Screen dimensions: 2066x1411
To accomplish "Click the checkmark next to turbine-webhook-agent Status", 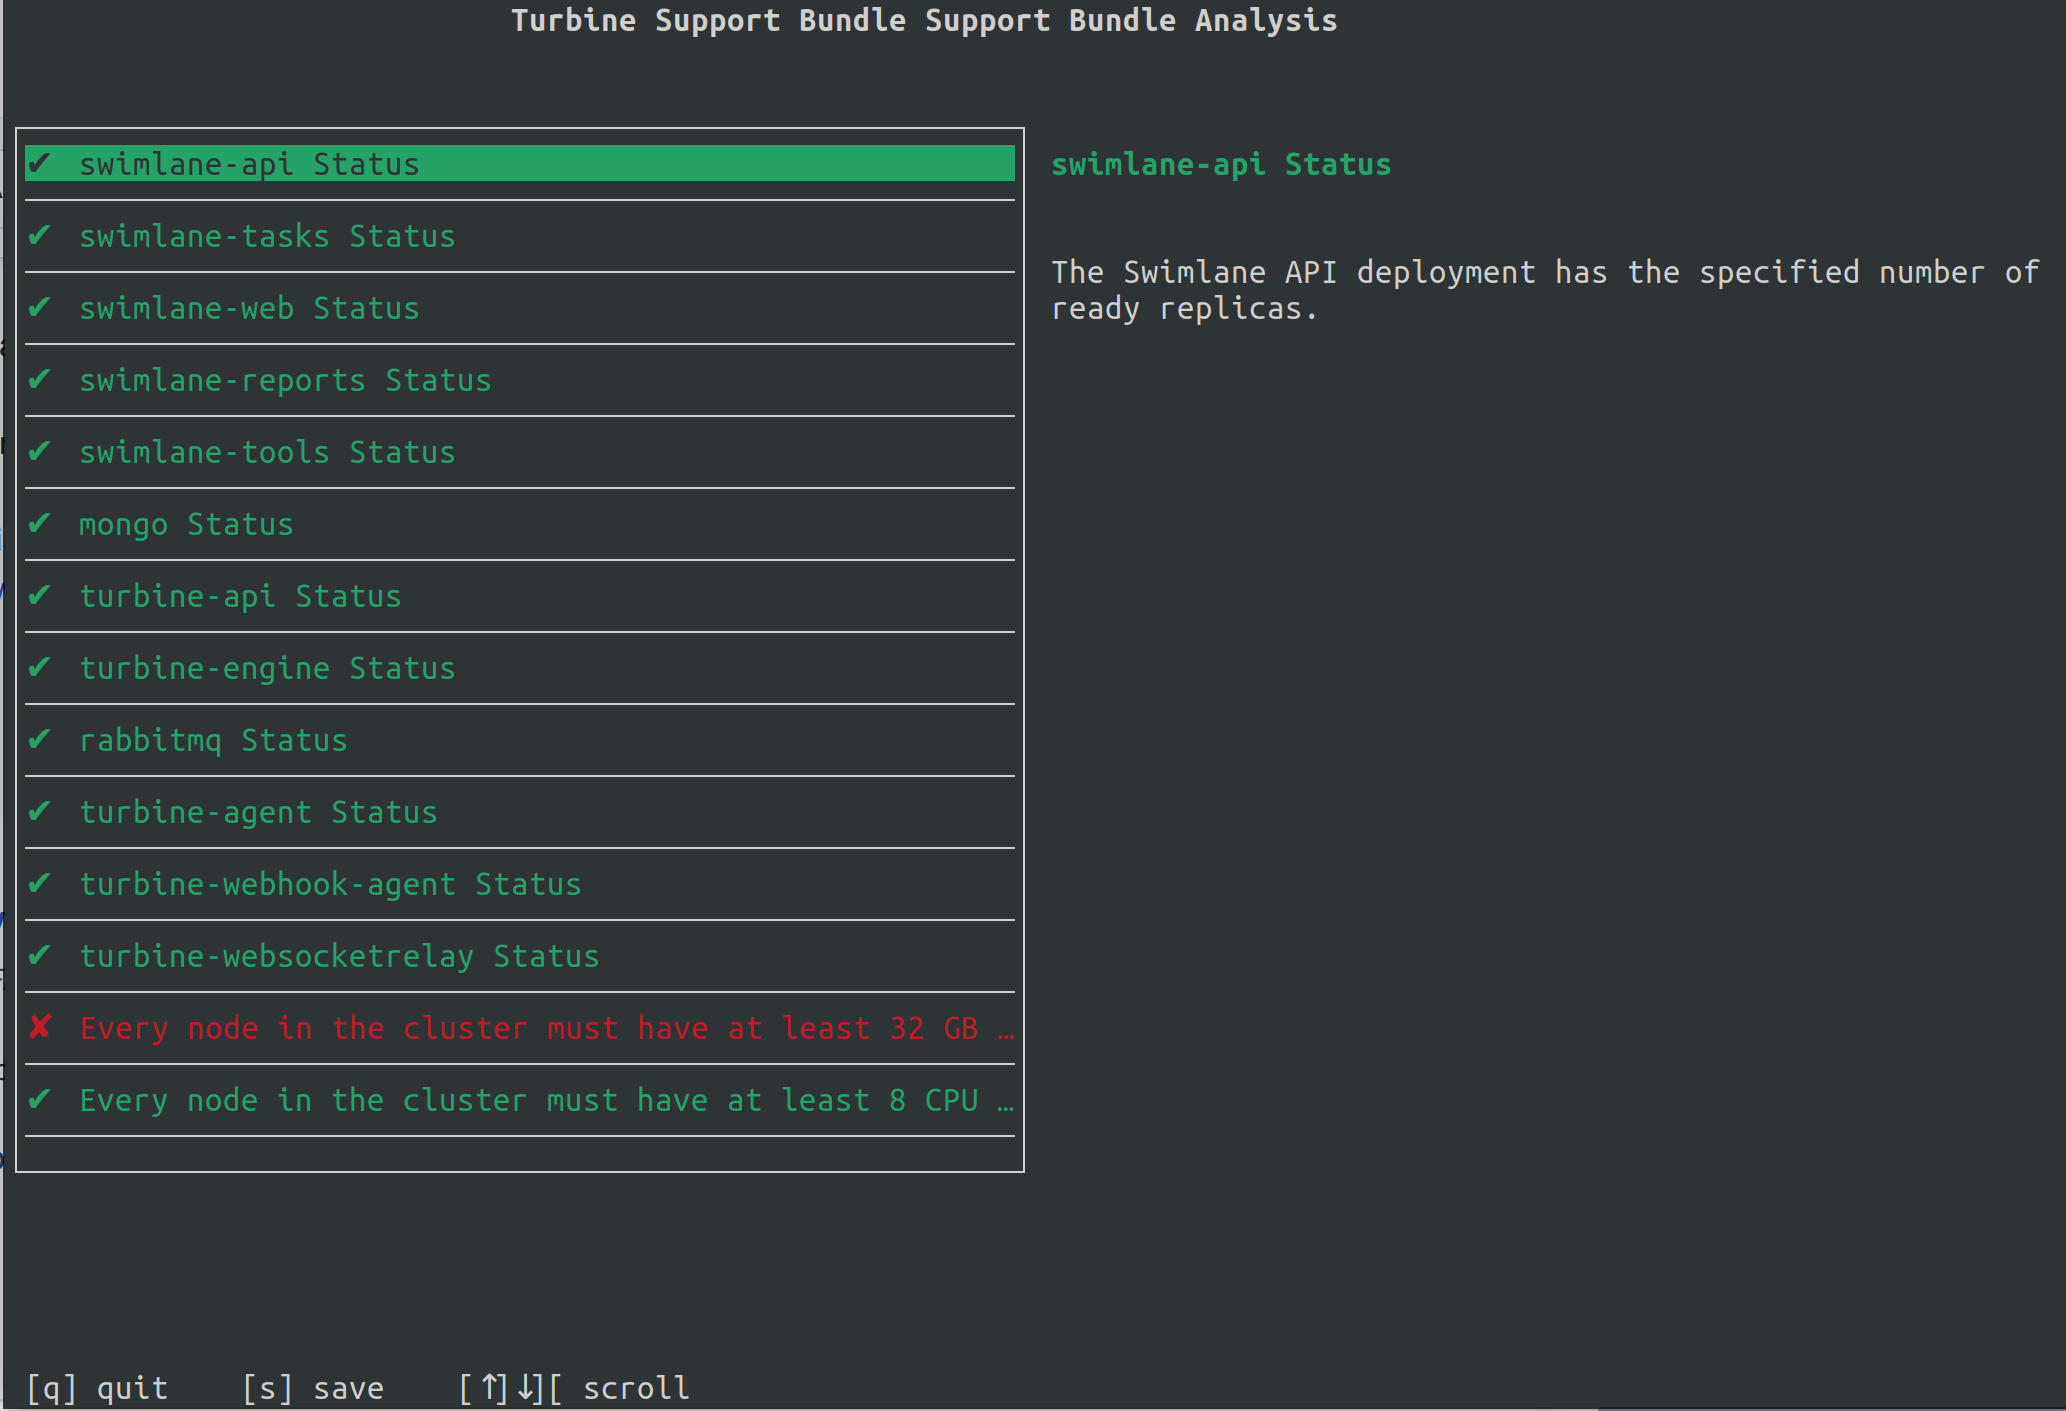I will pyautogui.click(x=39, y=883).
